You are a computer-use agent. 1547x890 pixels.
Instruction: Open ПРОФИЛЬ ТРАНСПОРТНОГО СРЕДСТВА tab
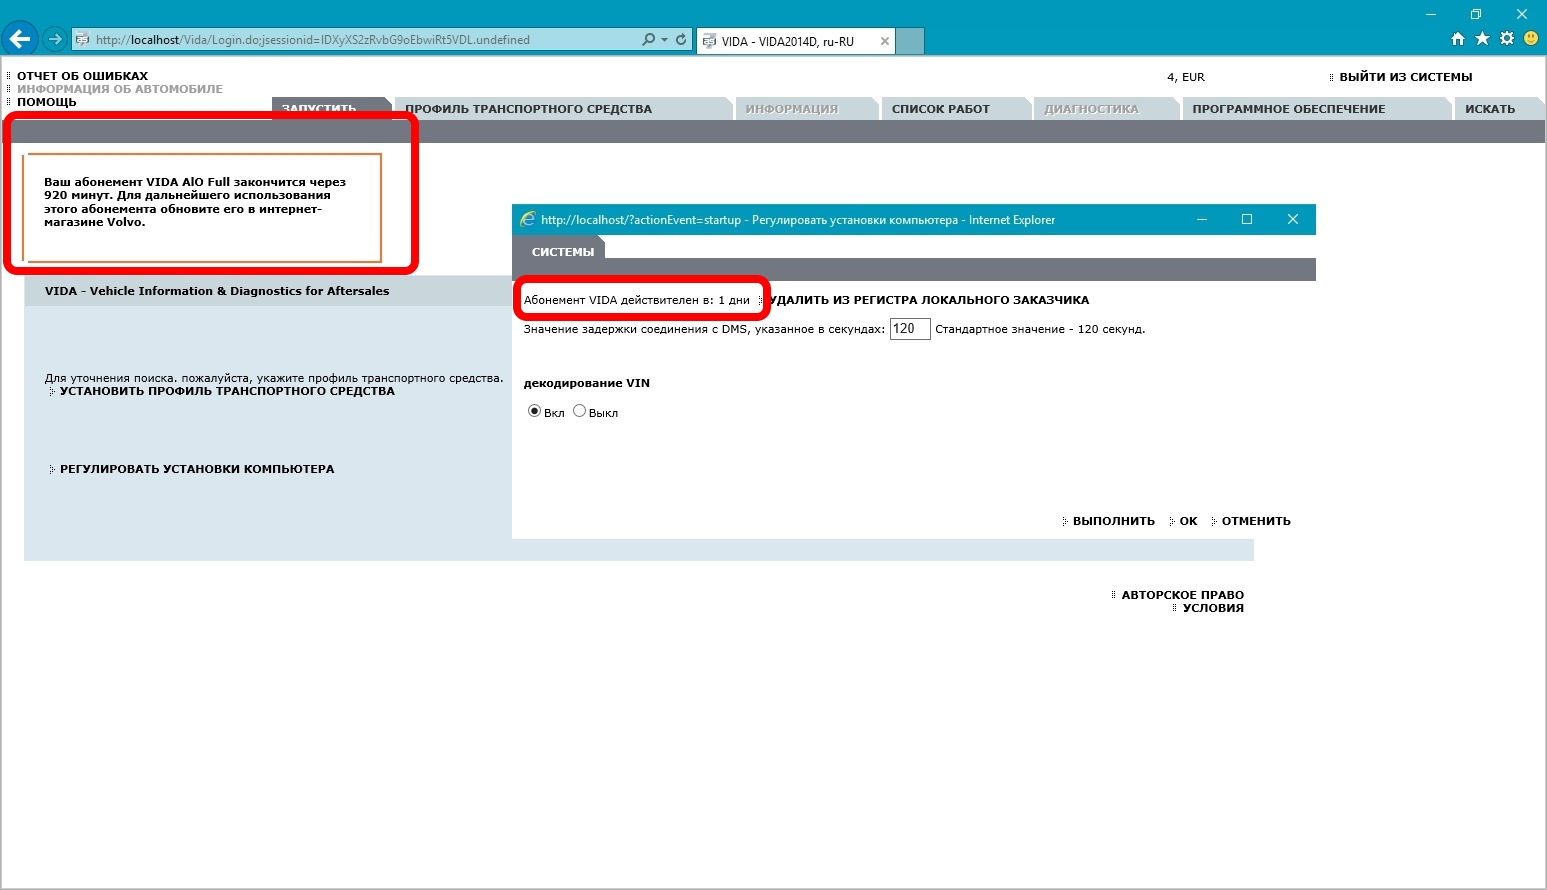point(563,109)
